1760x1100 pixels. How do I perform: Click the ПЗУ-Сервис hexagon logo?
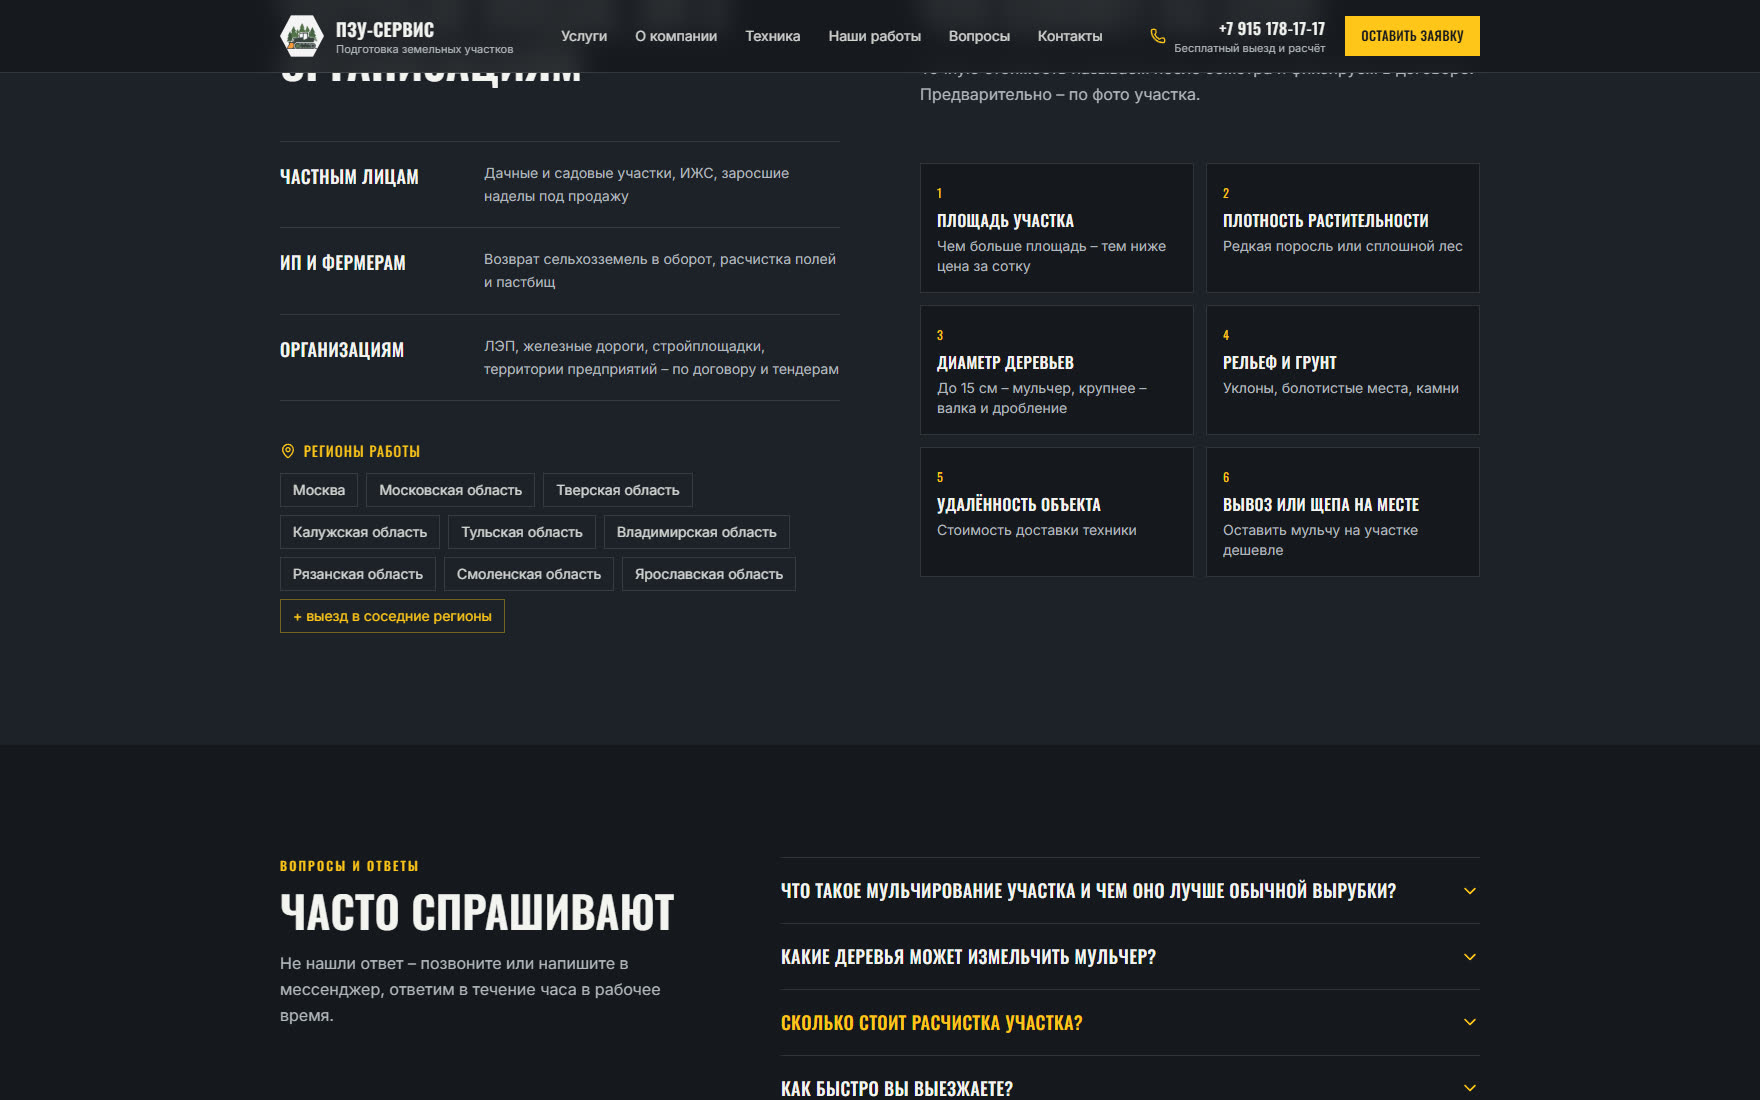coord(302,36)
